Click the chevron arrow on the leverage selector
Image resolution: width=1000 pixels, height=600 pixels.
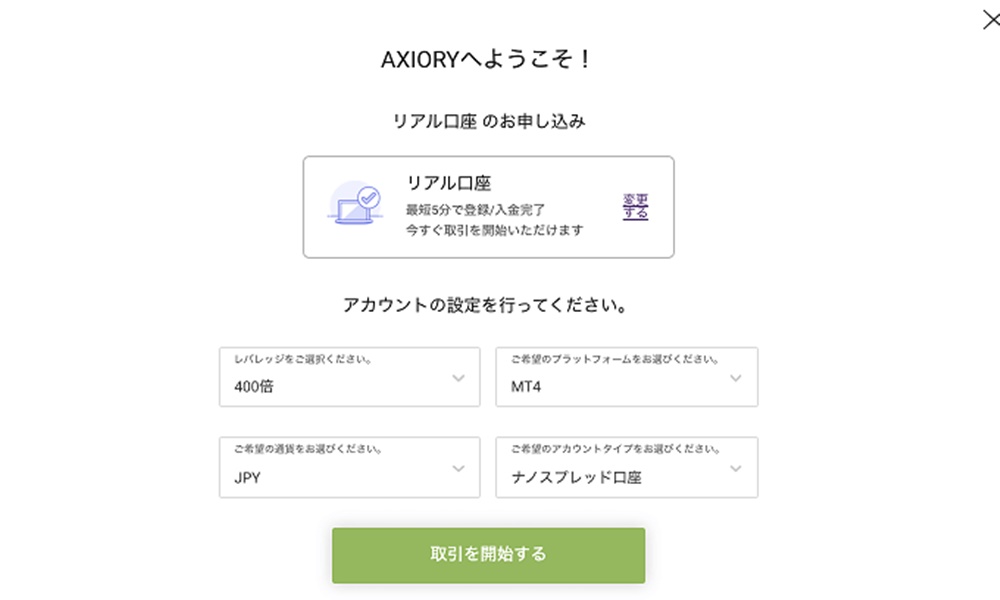point(459,378)
